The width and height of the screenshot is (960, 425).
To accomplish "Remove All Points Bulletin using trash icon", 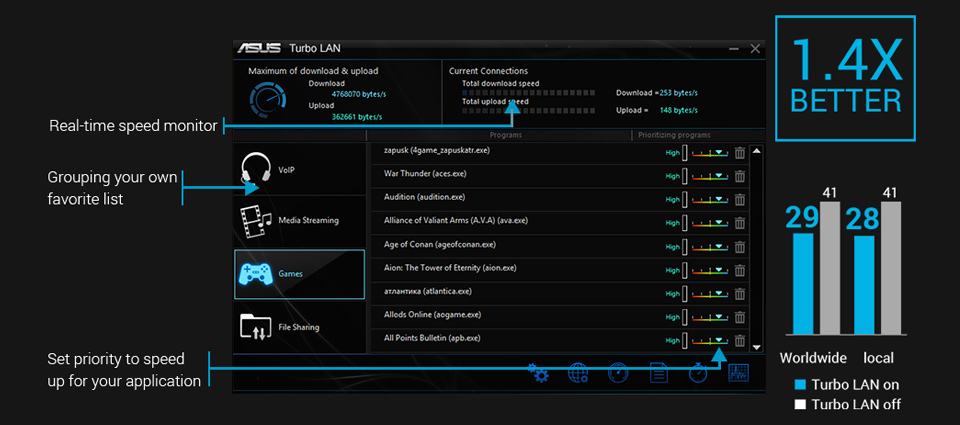I will tap(740, 340).
